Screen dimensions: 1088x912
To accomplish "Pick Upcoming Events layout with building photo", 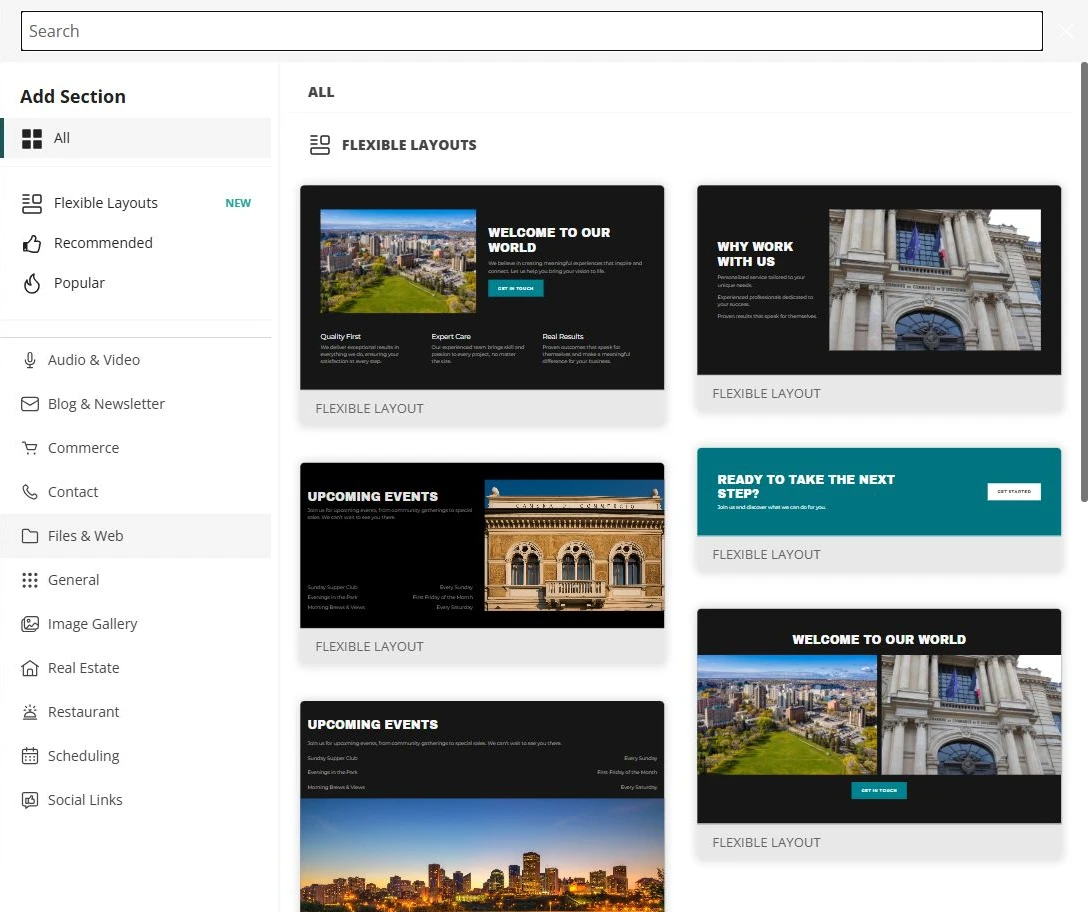I will coord(482,563).
